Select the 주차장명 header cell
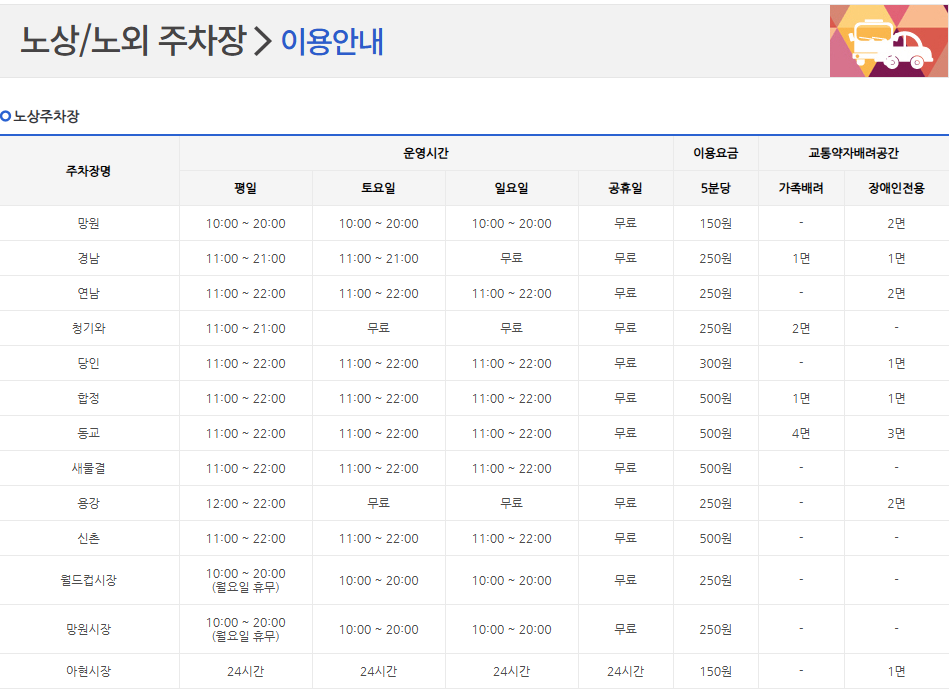949x693 pixels. pos(90,167)
